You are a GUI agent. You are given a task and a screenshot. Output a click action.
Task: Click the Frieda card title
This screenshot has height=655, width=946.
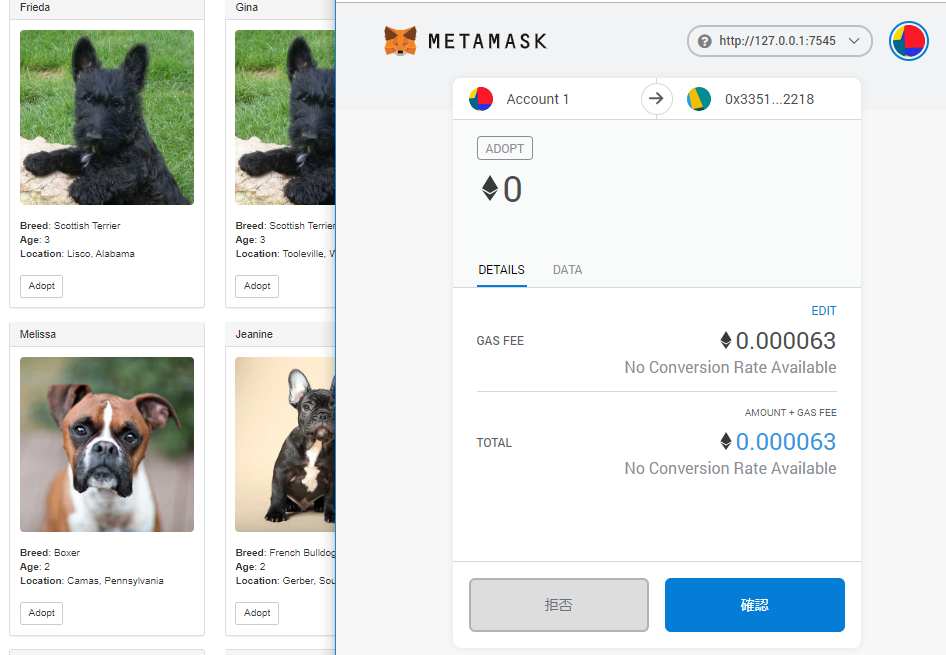35,7
